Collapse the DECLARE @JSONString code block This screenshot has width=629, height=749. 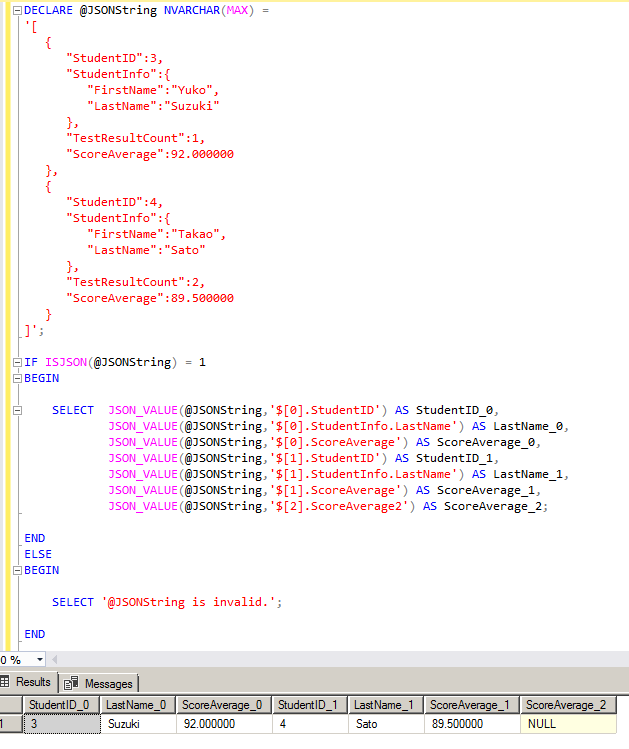click(x=18, y=9)
